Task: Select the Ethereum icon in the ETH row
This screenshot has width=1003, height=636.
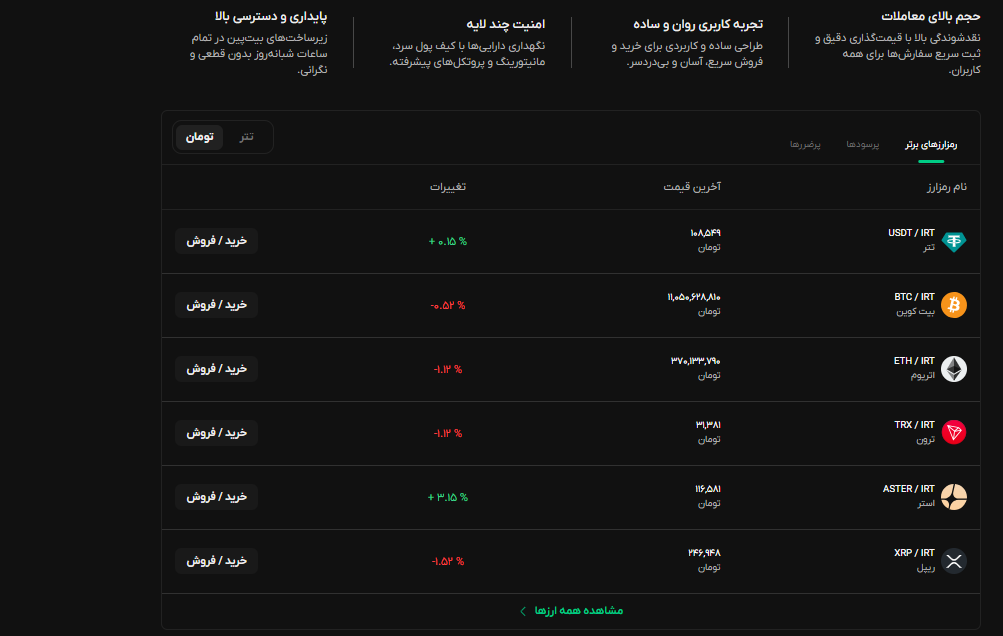Action: (x=953, y=368)
